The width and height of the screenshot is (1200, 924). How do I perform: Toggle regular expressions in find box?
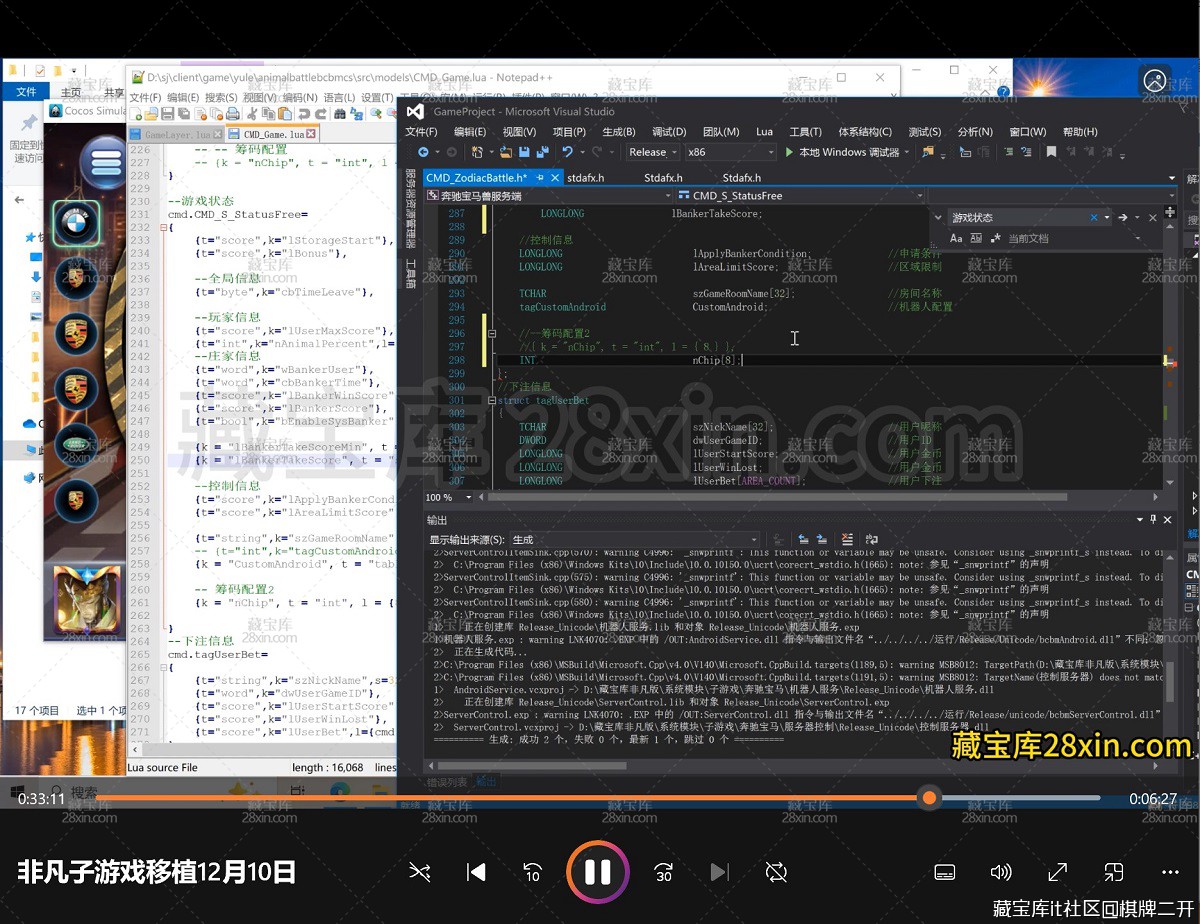coord(995,239)
